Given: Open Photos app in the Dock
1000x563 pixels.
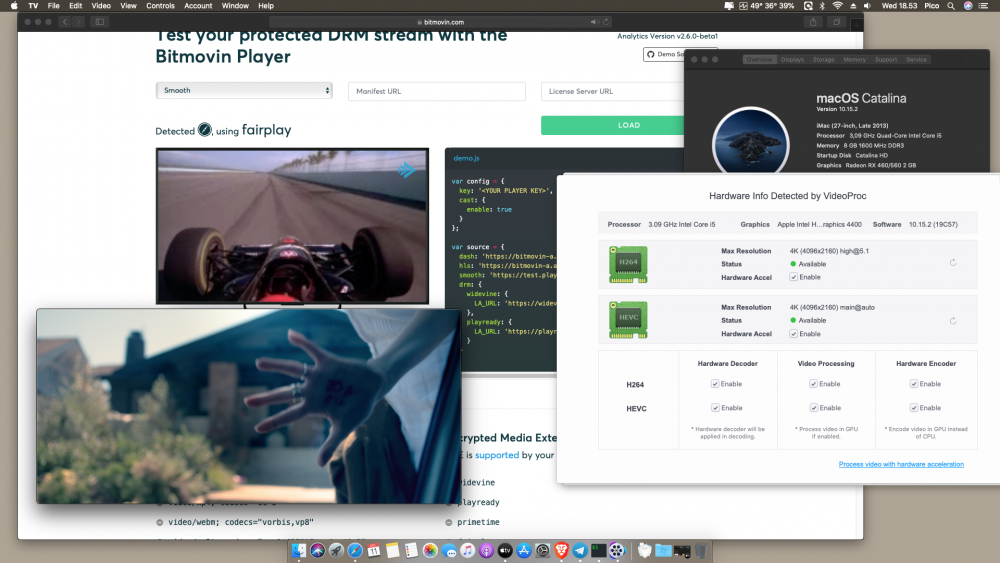Looking at the screenshot, I should (430, 550).
